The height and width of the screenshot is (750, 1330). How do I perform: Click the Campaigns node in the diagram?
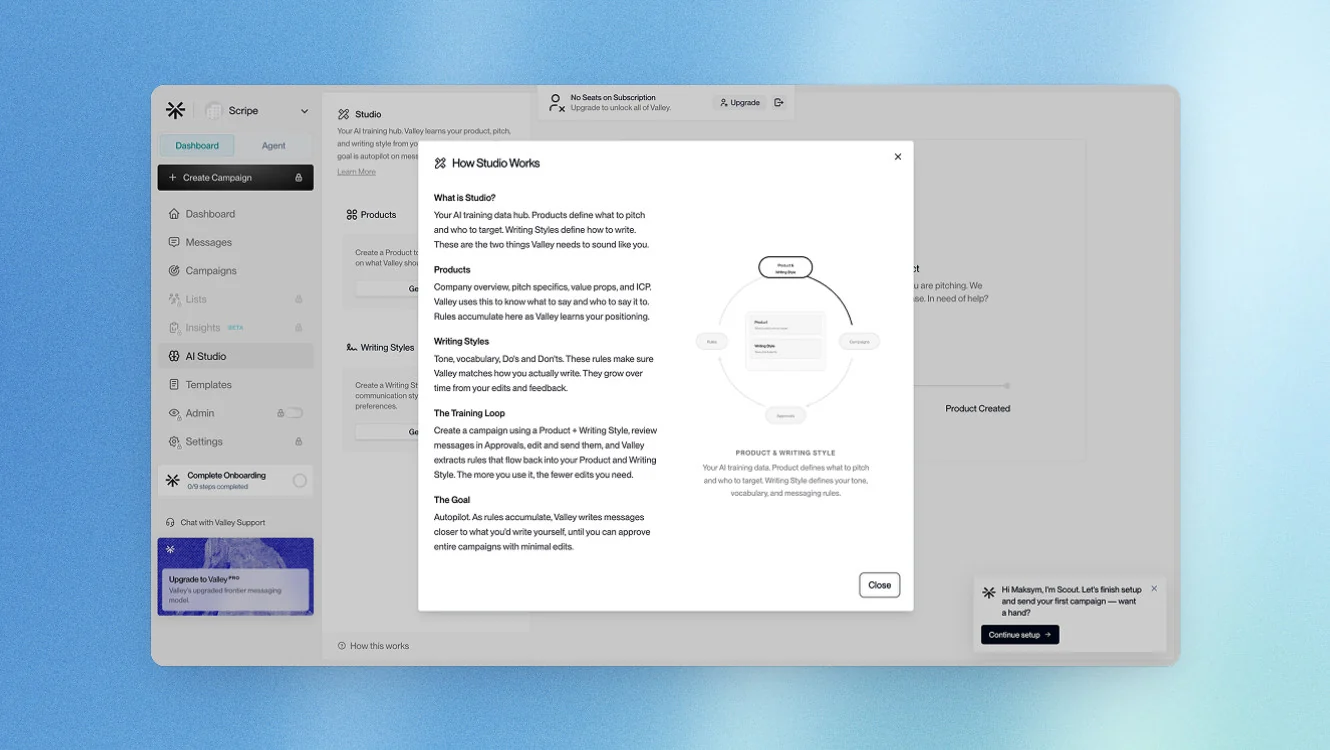pyautogui.click(x=859, y=342)
